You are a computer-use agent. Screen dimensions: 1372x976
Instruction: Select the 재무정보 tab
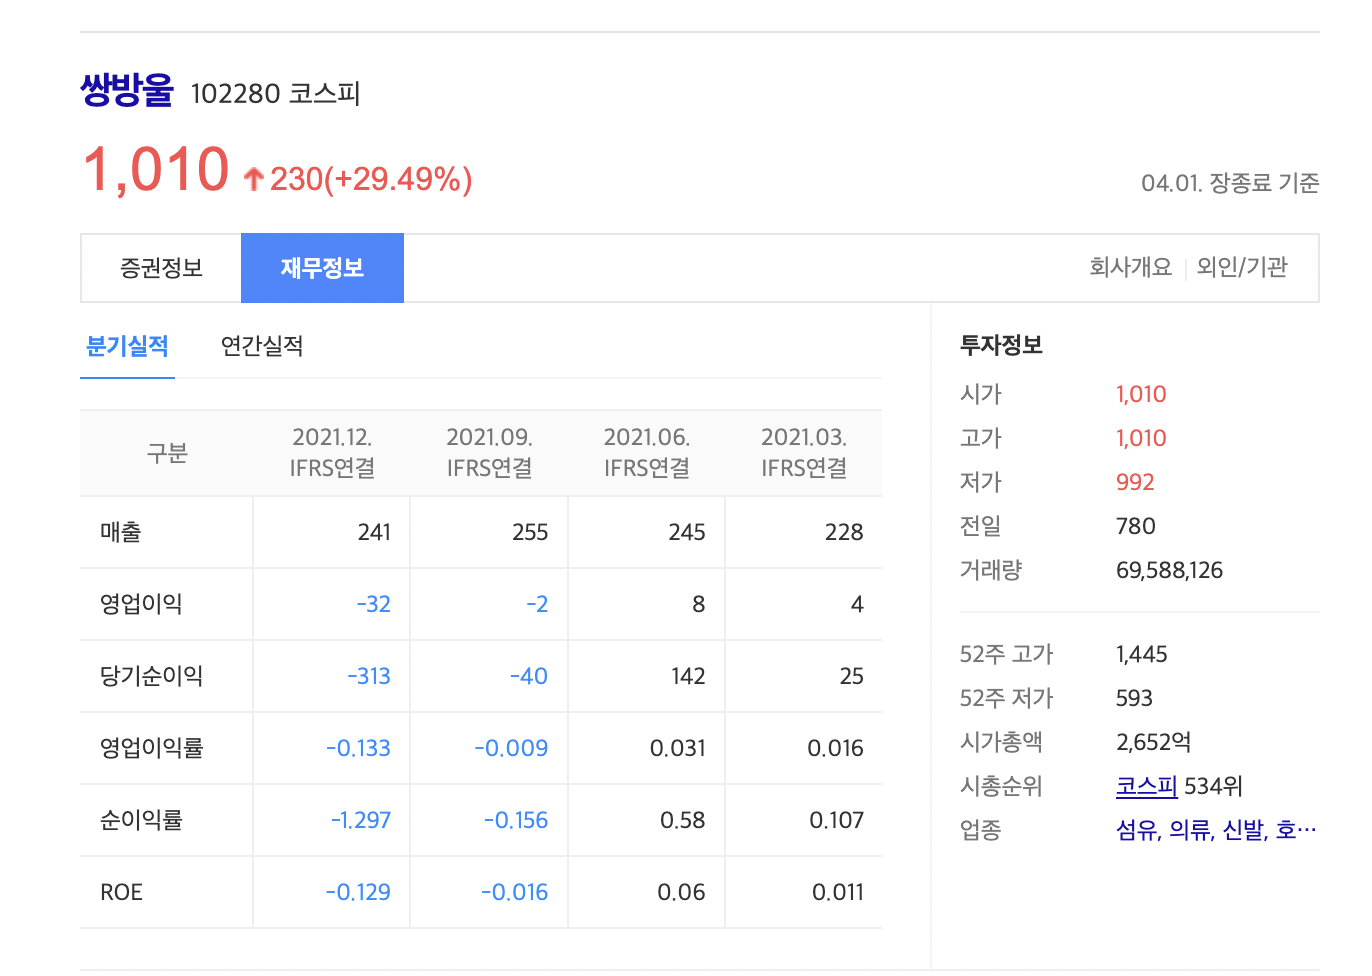point(322,268)
